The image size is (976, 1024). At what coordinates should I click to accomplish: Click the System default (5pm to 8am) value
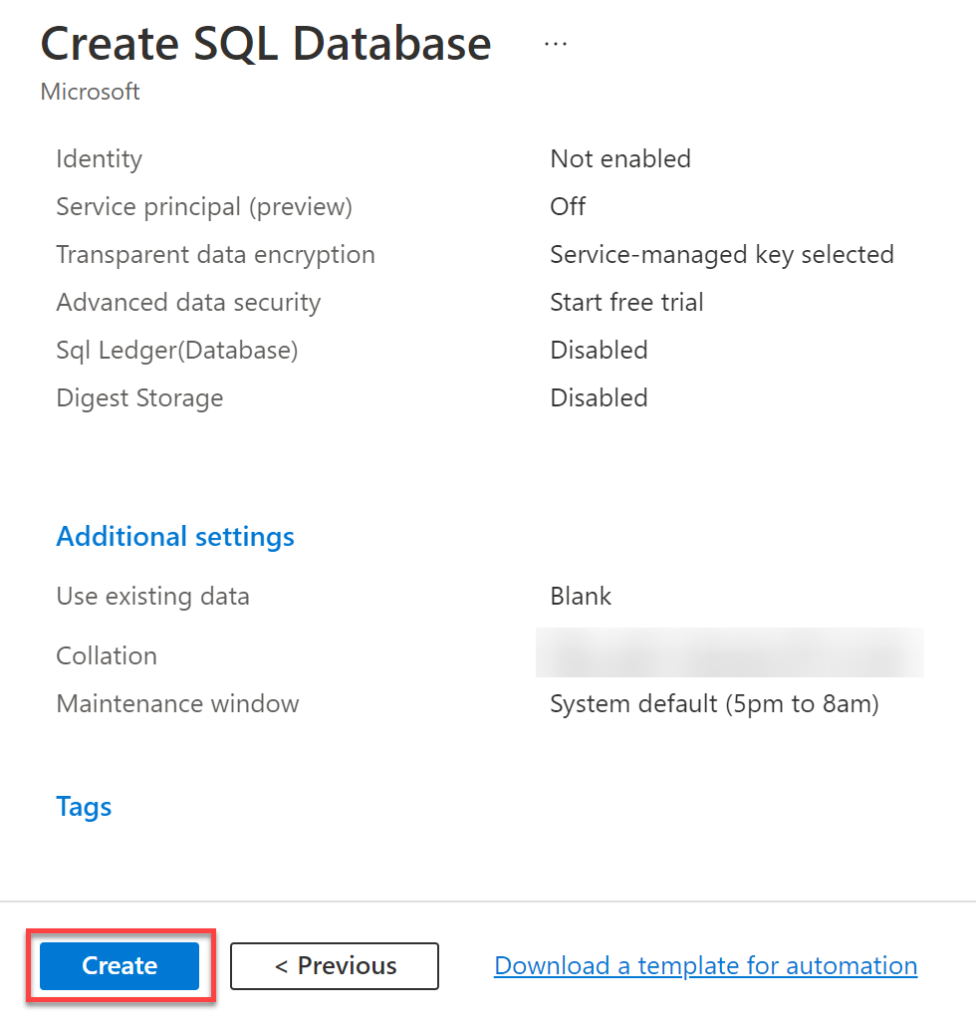[714, 703]
